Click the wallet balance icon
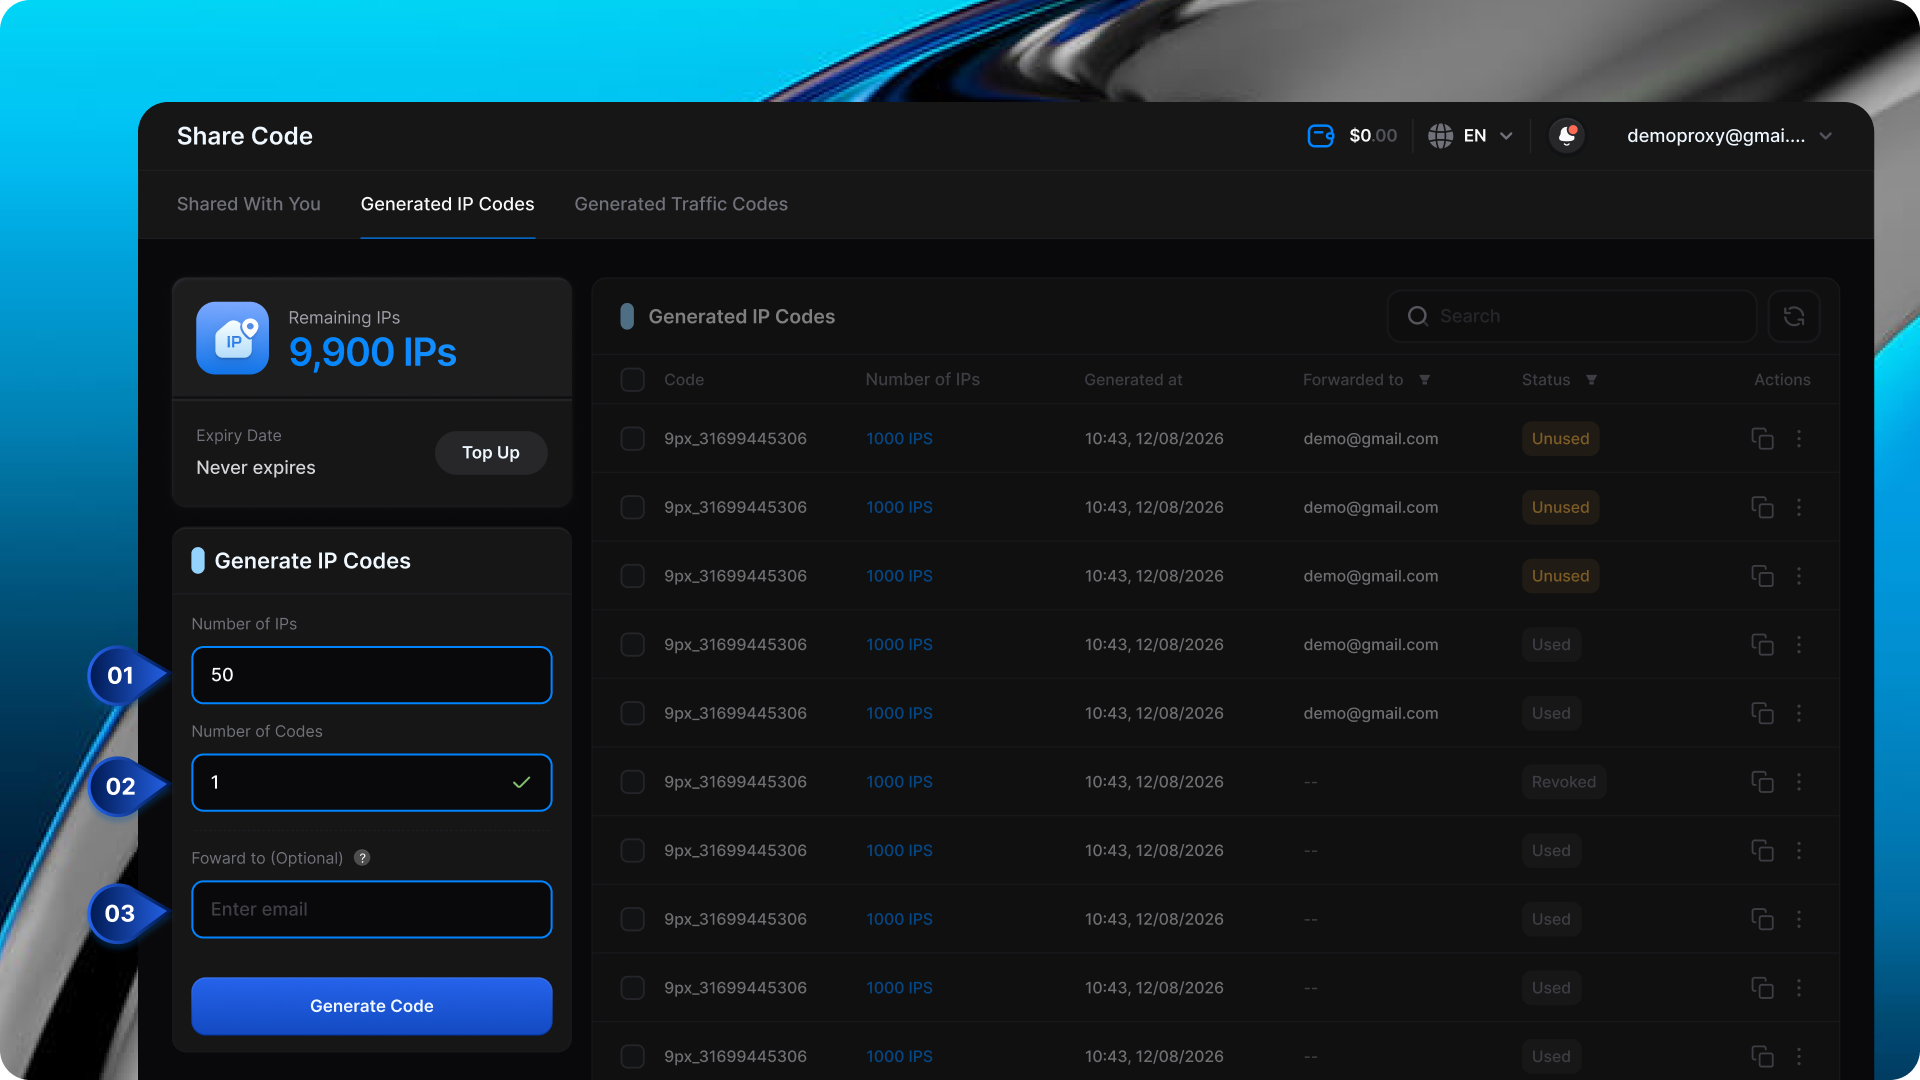Viewport: 1920px width, 1080px height. [x=1320, y=136]
